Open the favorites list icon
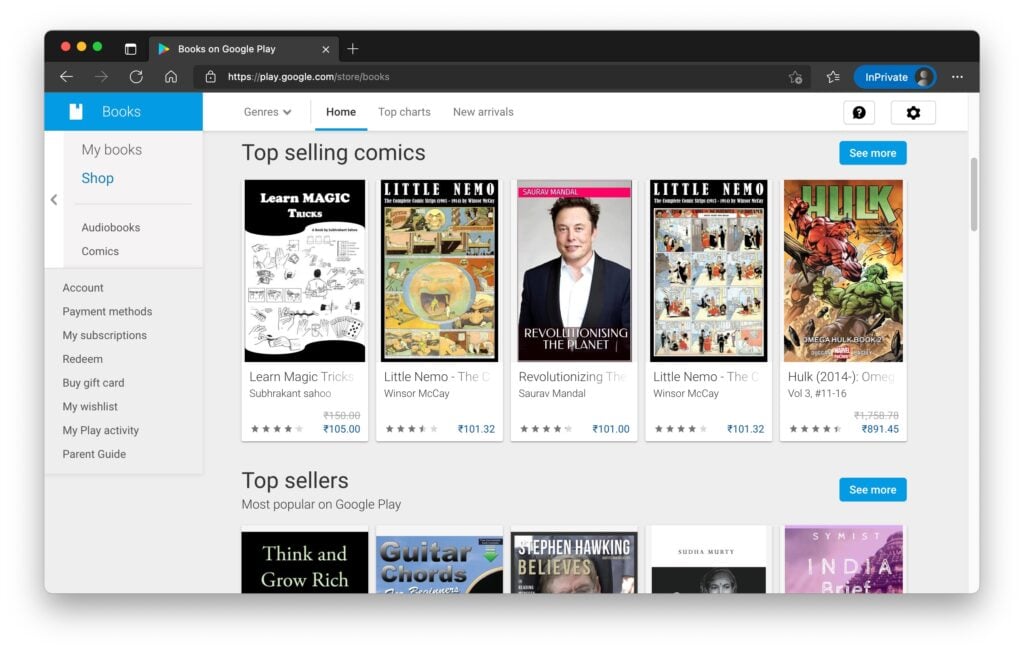Screen dimensions: 1024x652 tap(833, 77)
